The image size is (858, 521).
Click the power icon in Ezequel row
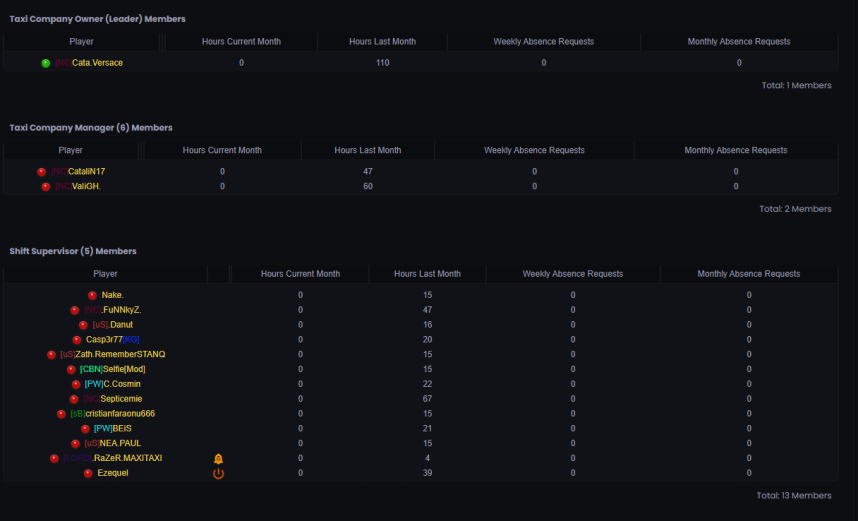(x=218, y=473)
